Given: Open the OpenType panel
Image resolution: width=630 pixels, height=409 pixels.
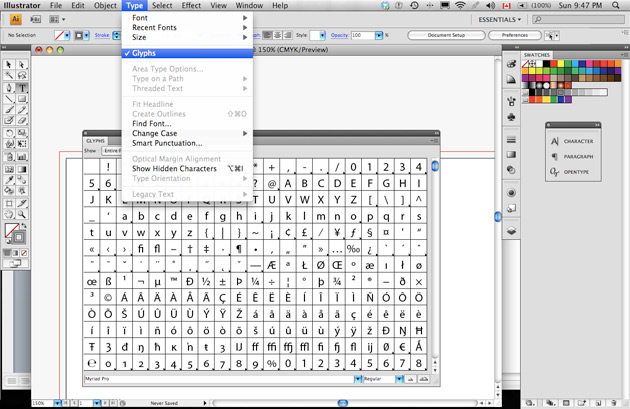Looking at the screenshot, I should [578, 172].
